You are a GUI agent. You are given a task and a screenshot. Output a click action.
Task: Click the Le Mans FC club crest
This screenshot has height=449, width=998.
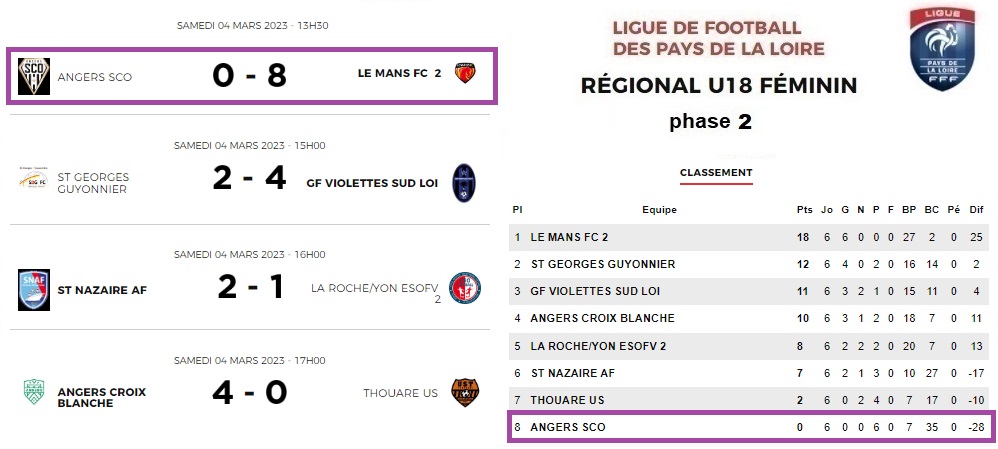[465, 73]
